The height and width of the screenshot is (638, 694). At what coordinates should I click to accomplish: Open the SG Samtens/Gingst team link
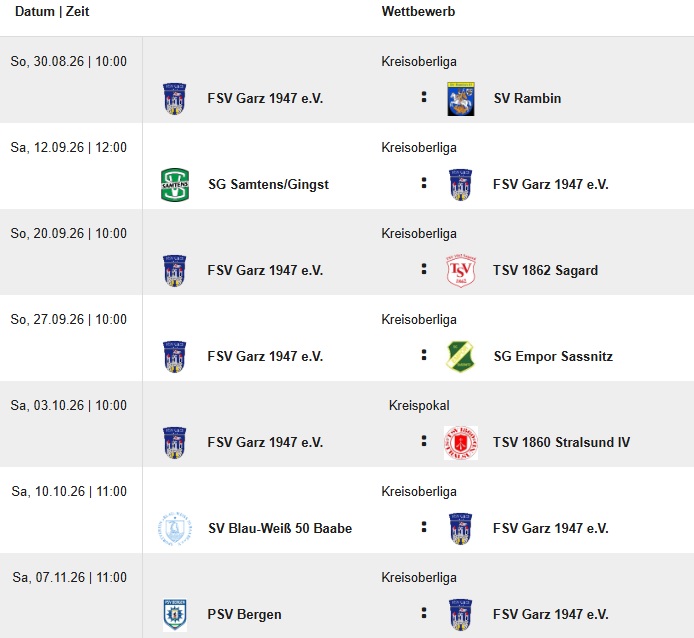(268, 184)
